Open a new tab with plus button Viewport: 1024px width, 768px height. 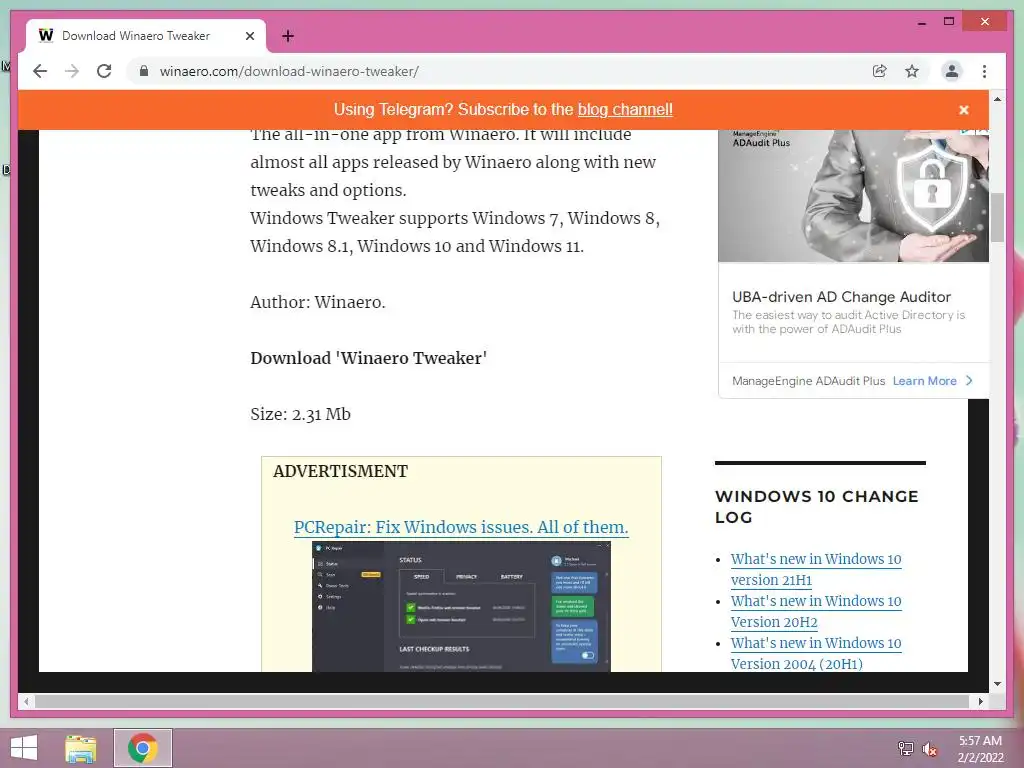click(288, 36)
